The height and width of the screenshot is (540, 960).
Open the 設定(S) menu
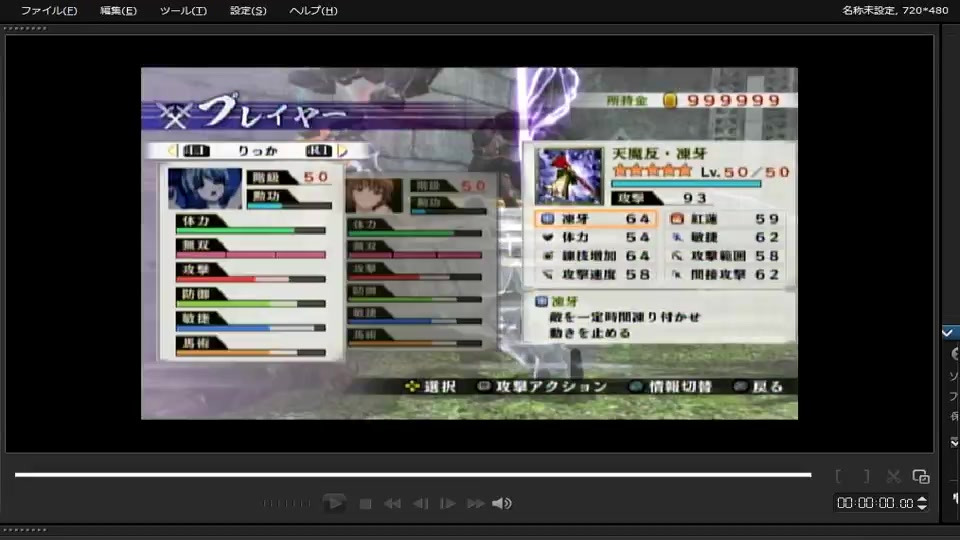pyautogui.click(x=248, y=10)
